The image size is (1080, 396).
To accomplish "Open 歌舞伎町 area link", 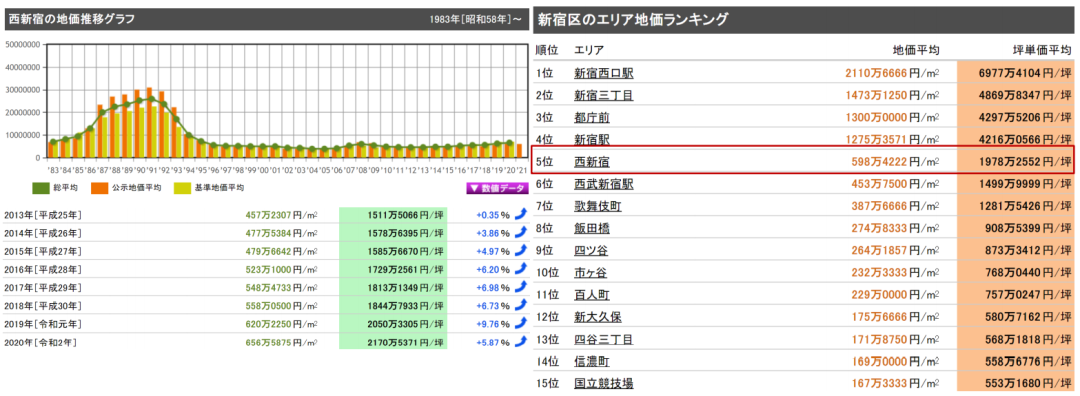I will pos(597,206).
